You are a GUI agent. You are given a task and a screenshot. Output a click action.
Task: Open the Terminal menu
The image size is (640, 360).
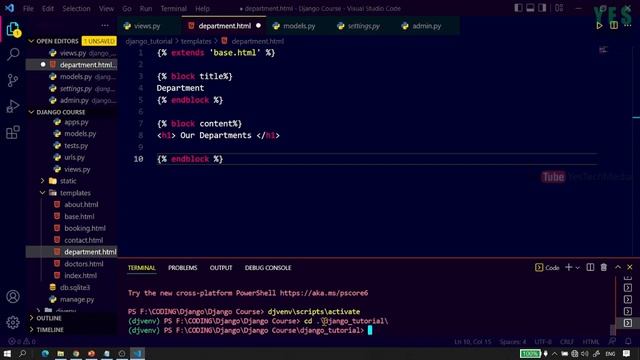tap(173, 8)
